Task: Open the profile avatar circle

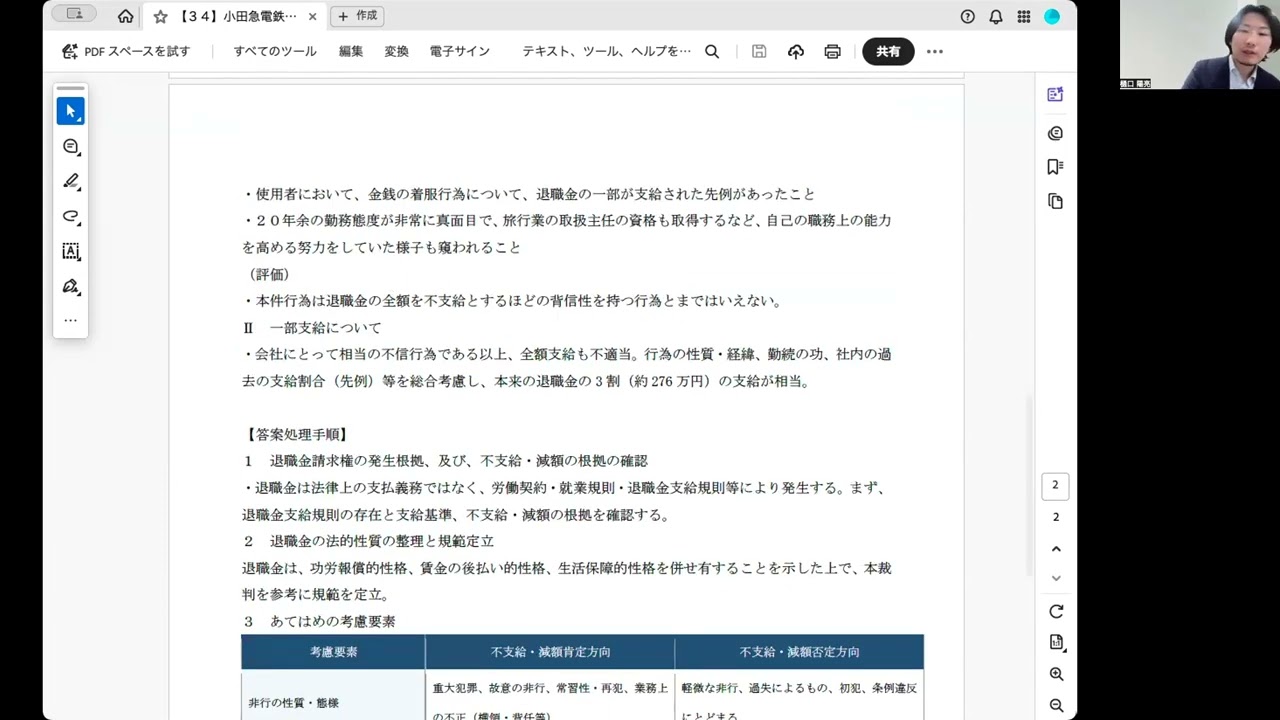Action: (x=1052, y=16)
